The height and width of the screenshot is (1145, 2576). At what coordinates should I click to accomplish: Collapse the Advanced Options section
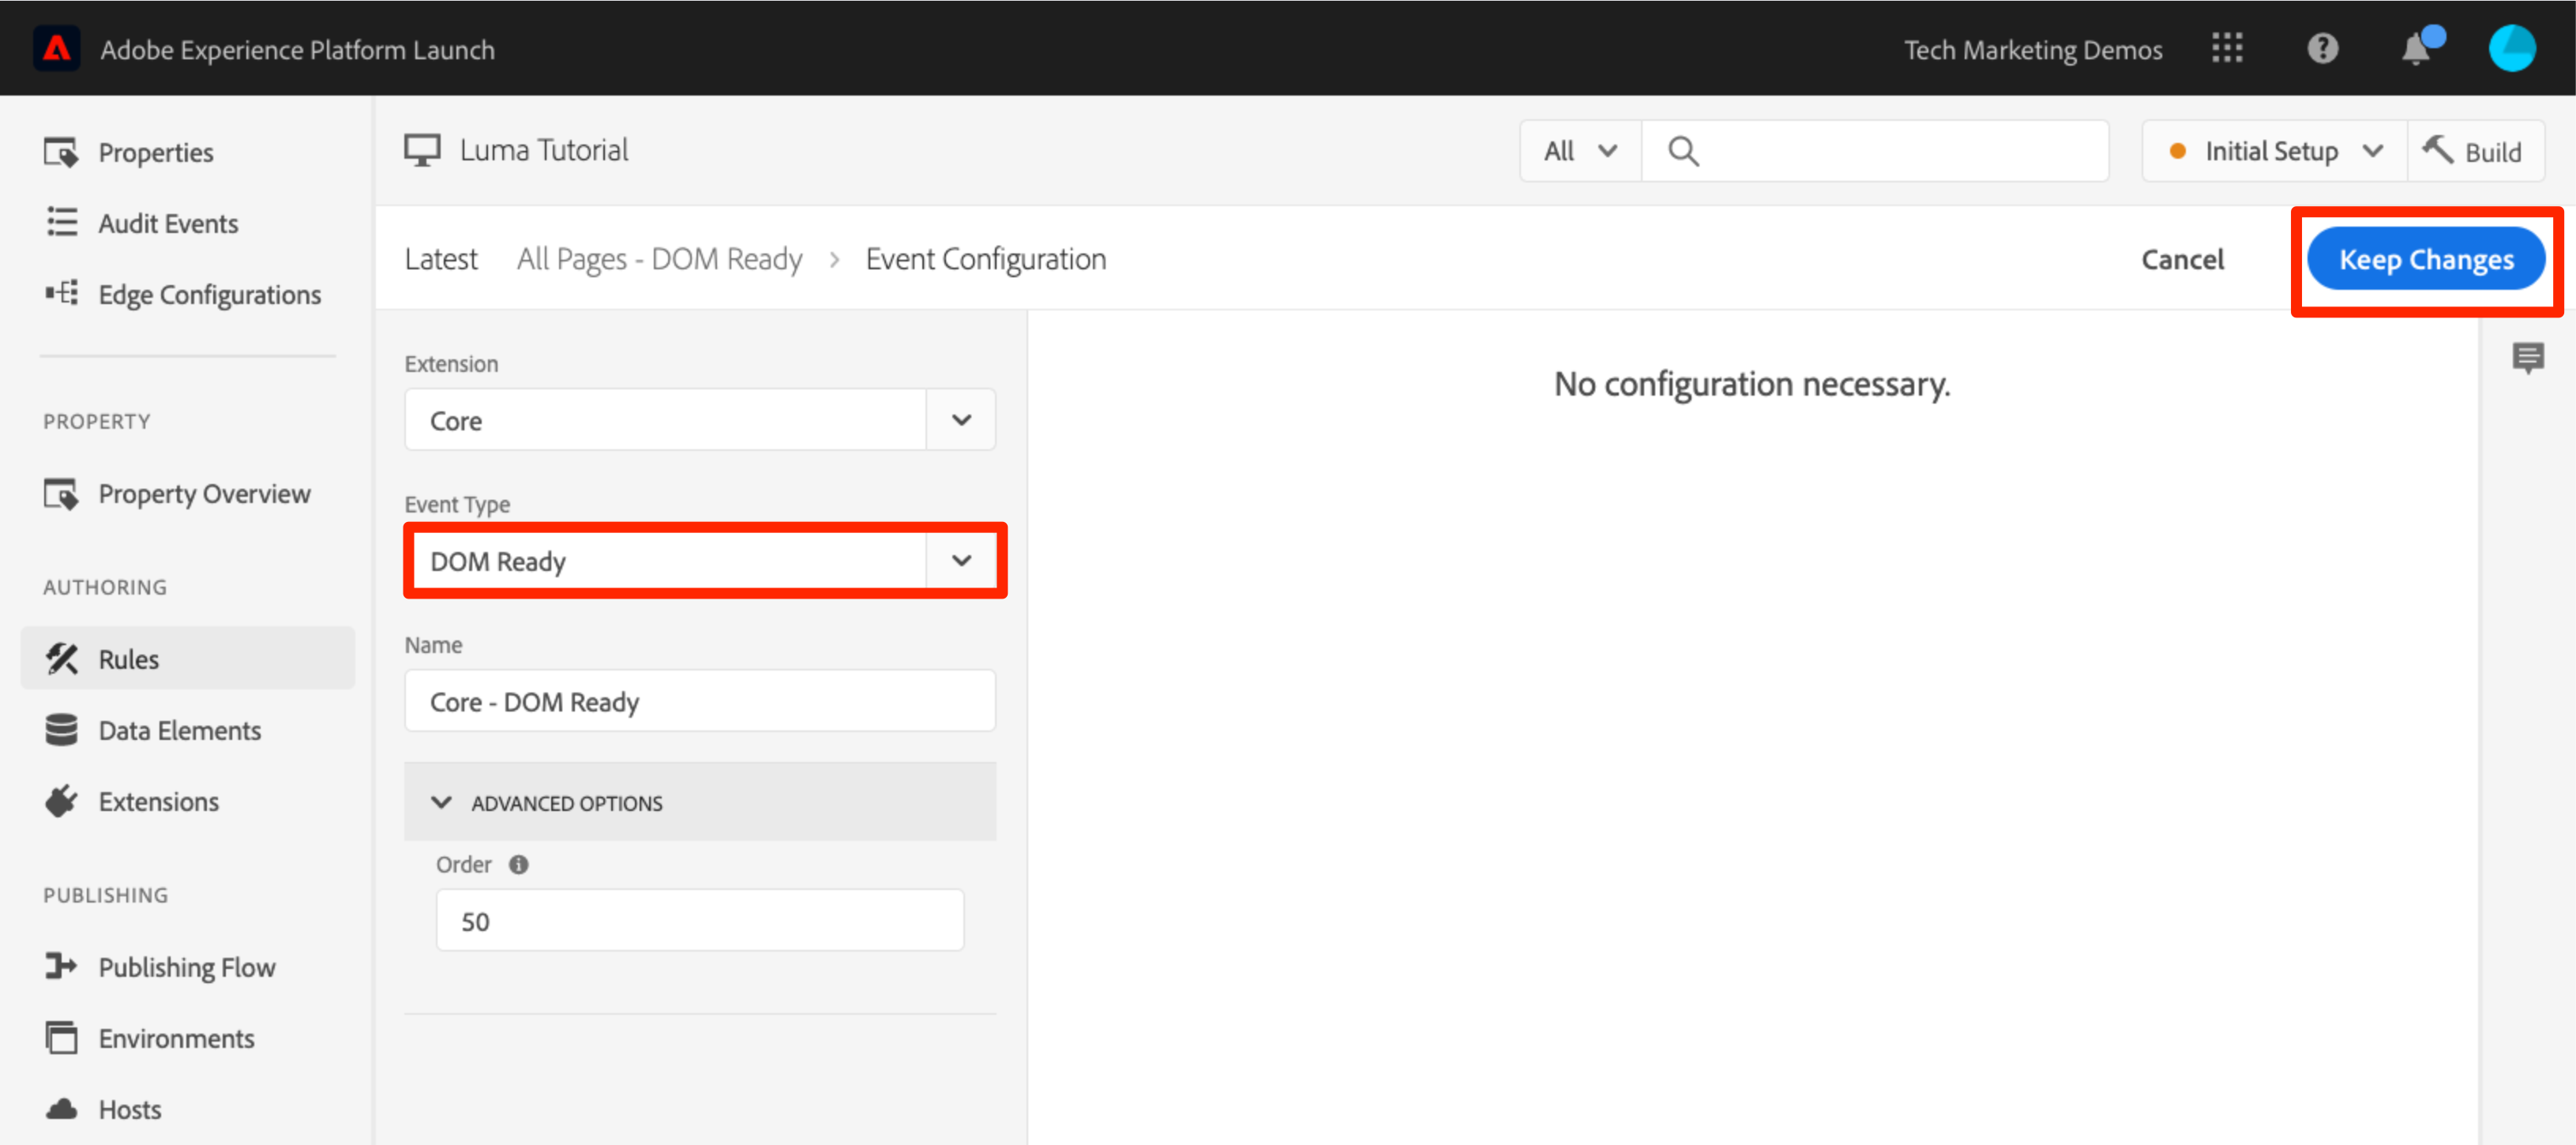pos(441,803)
